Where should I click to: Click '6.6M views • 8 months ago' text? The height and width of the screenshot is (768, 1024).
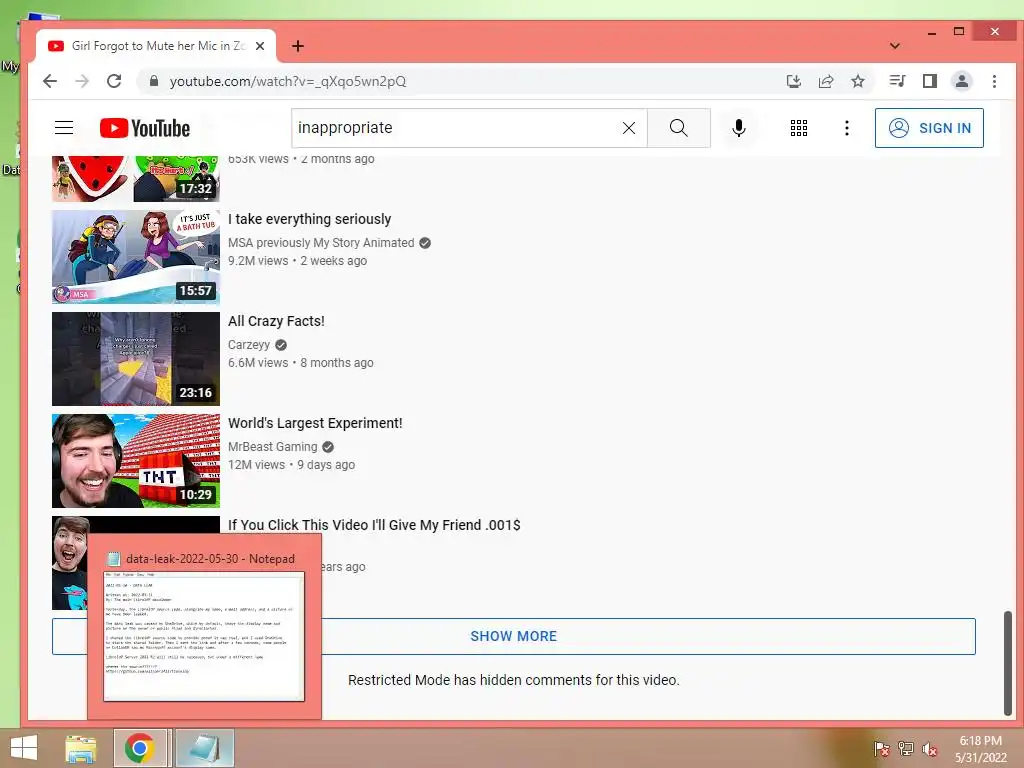click(300, 362)
